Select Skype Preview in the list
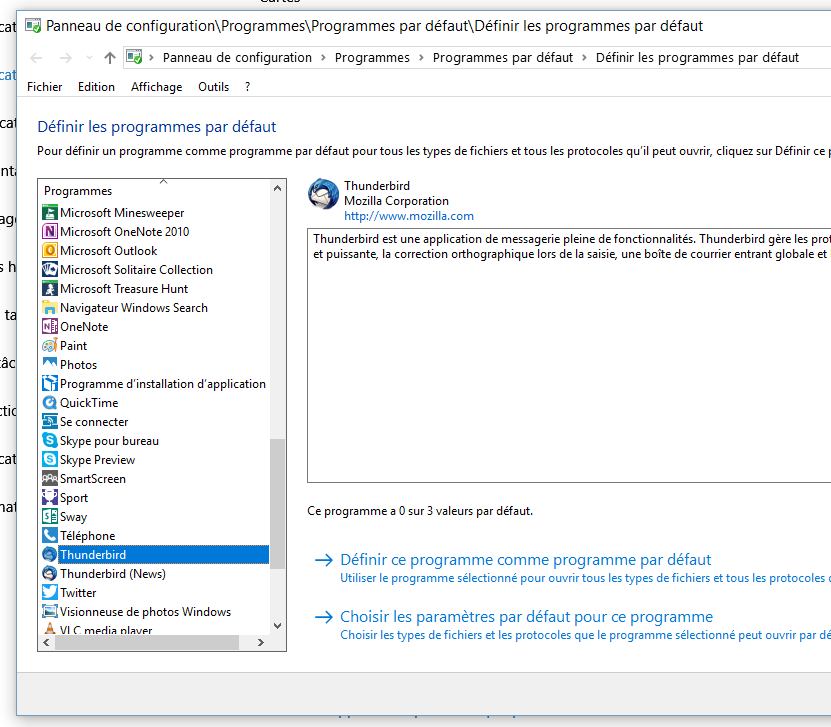This screenshot has width=831, height=727. pos(98,459)
